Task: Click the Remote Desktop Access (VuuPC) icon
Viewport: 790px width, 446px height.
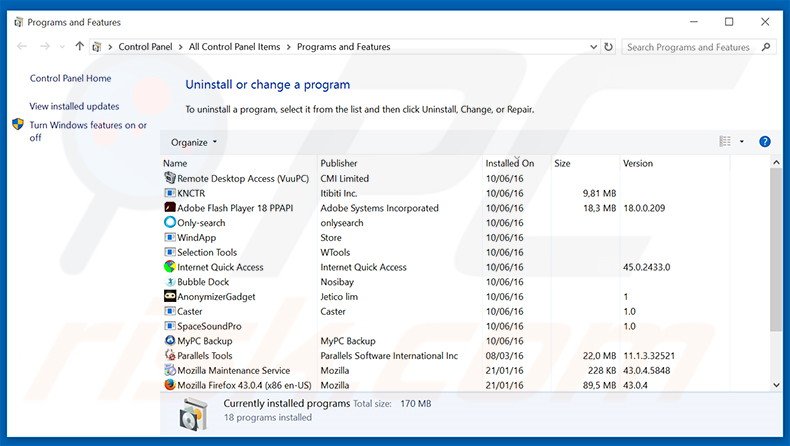Action: click(x=170, y=178)
